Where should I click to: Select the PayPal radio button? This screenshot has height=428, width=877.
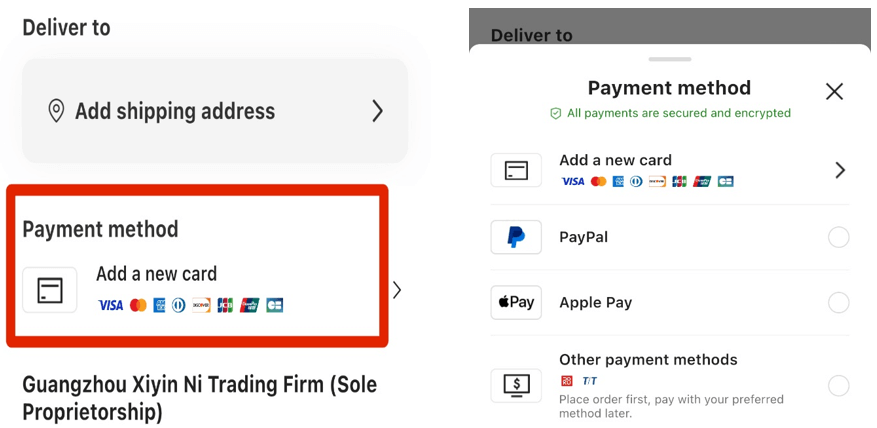[x=839, y=237]
